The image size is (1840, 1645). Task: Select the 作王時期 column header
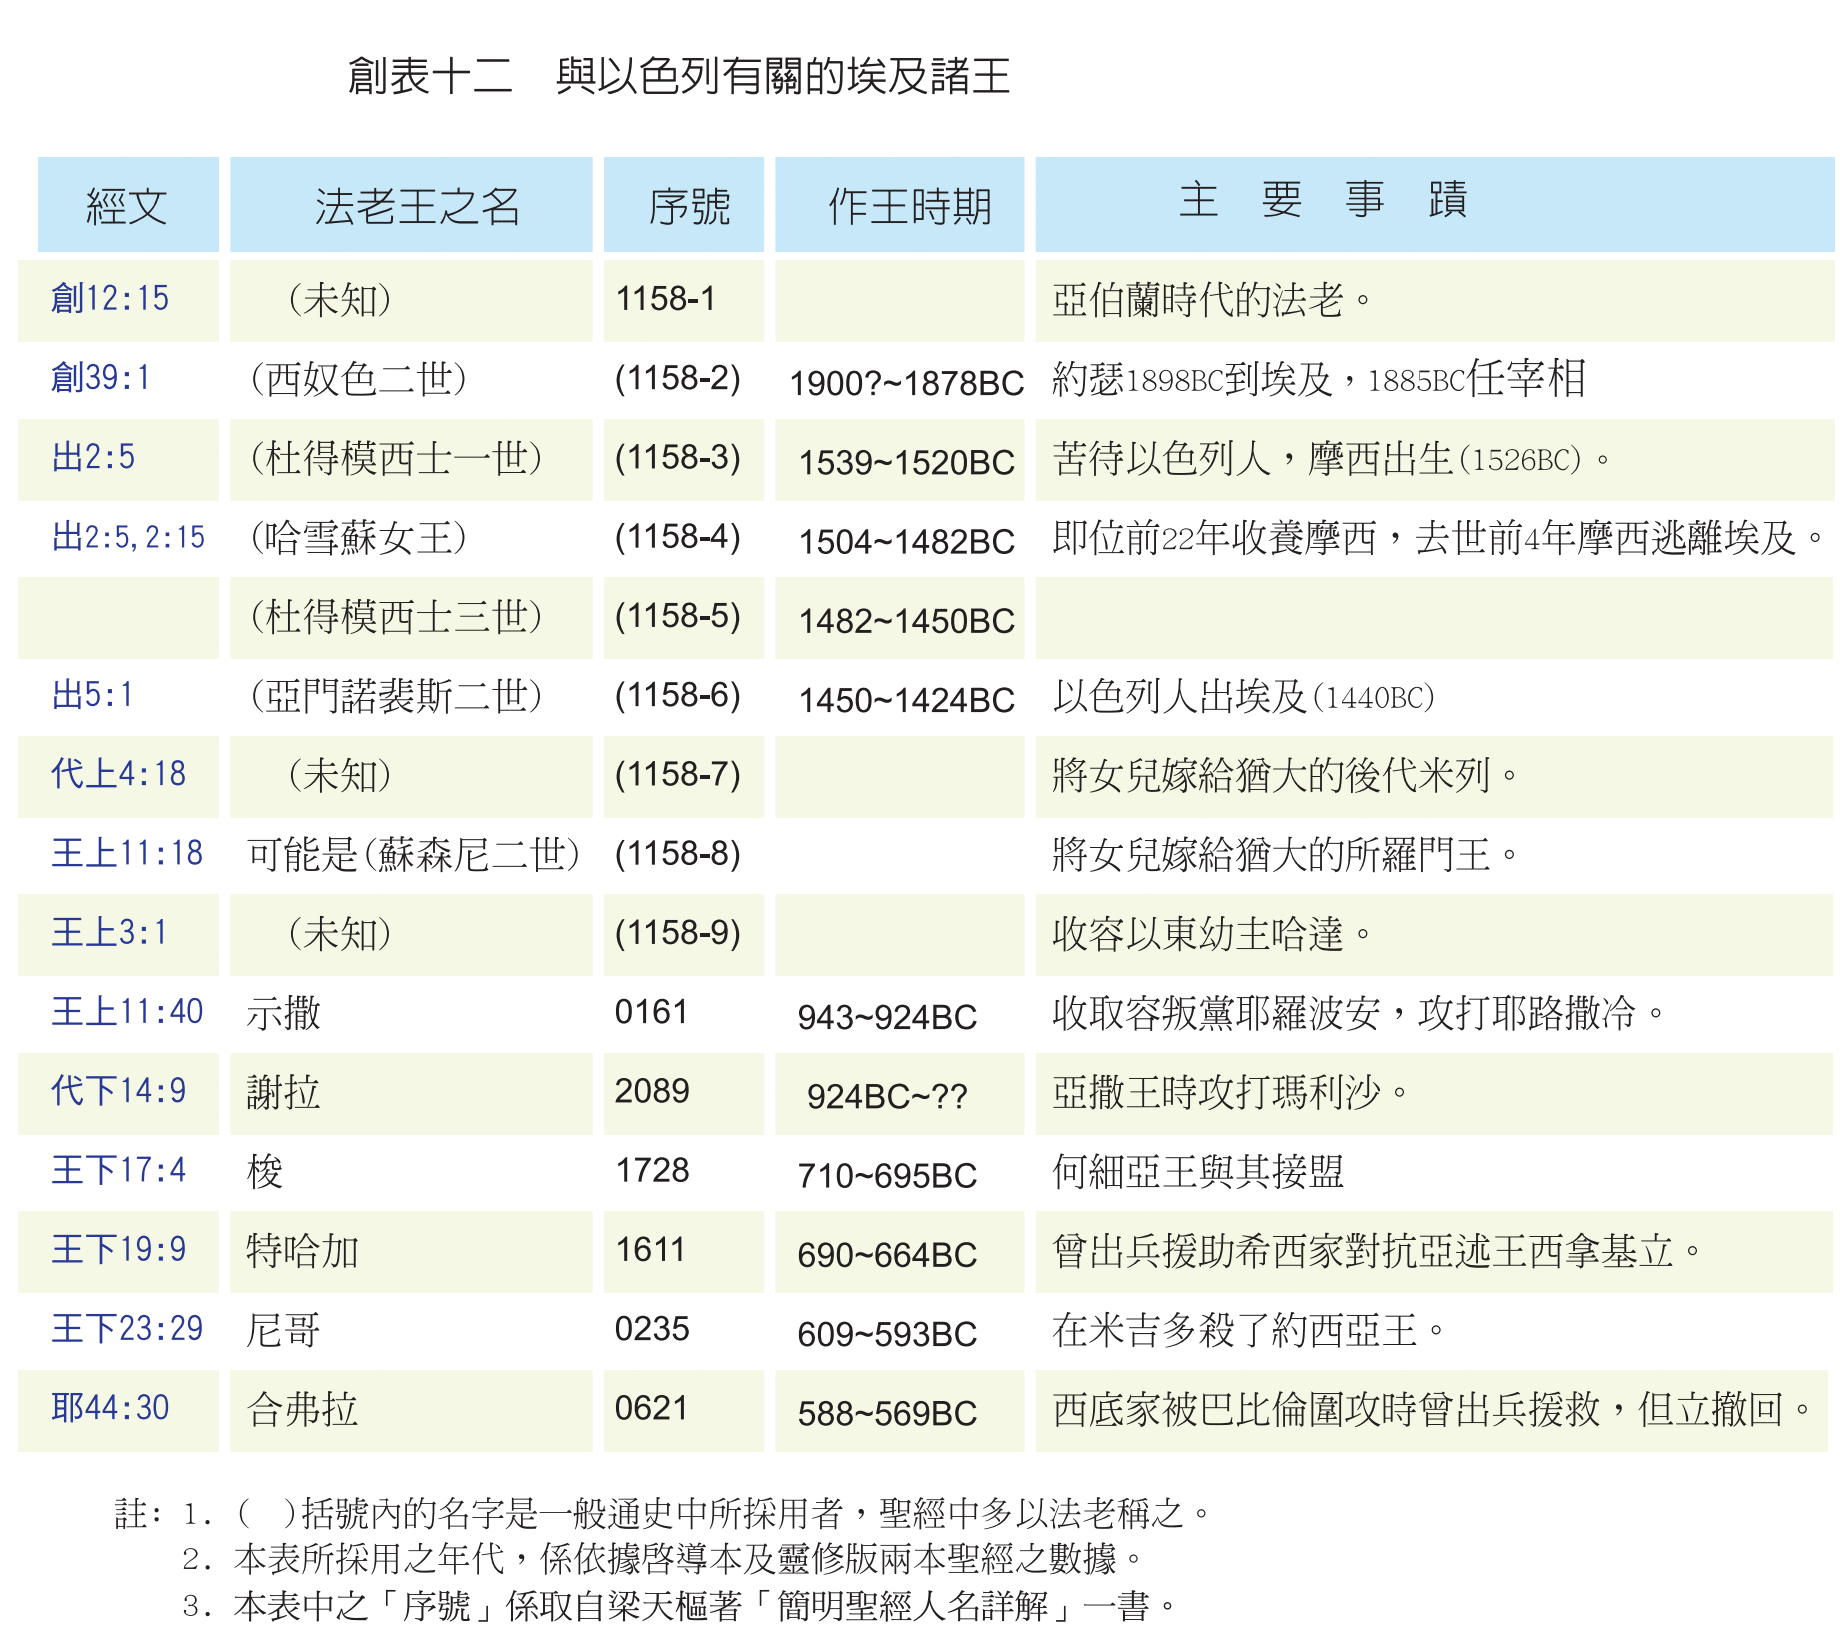click(909, 206)
